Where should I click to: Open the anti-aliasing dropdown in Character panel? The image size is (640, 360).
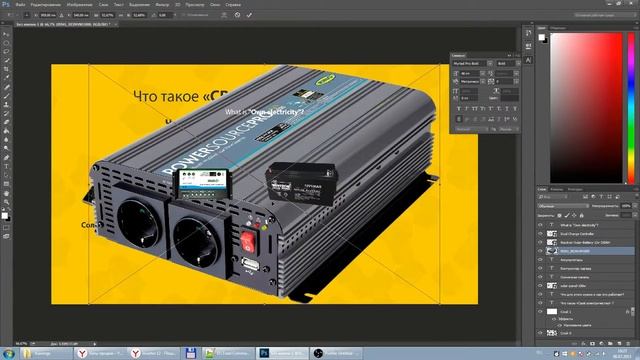tap(509, 129)
